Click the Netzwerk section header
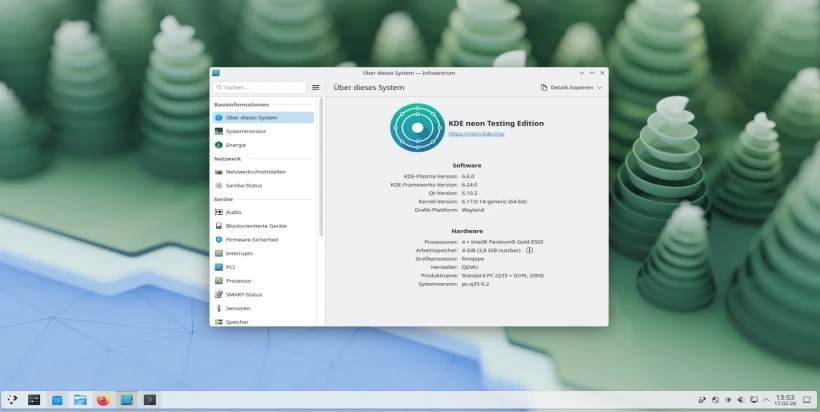 point(227,158)
